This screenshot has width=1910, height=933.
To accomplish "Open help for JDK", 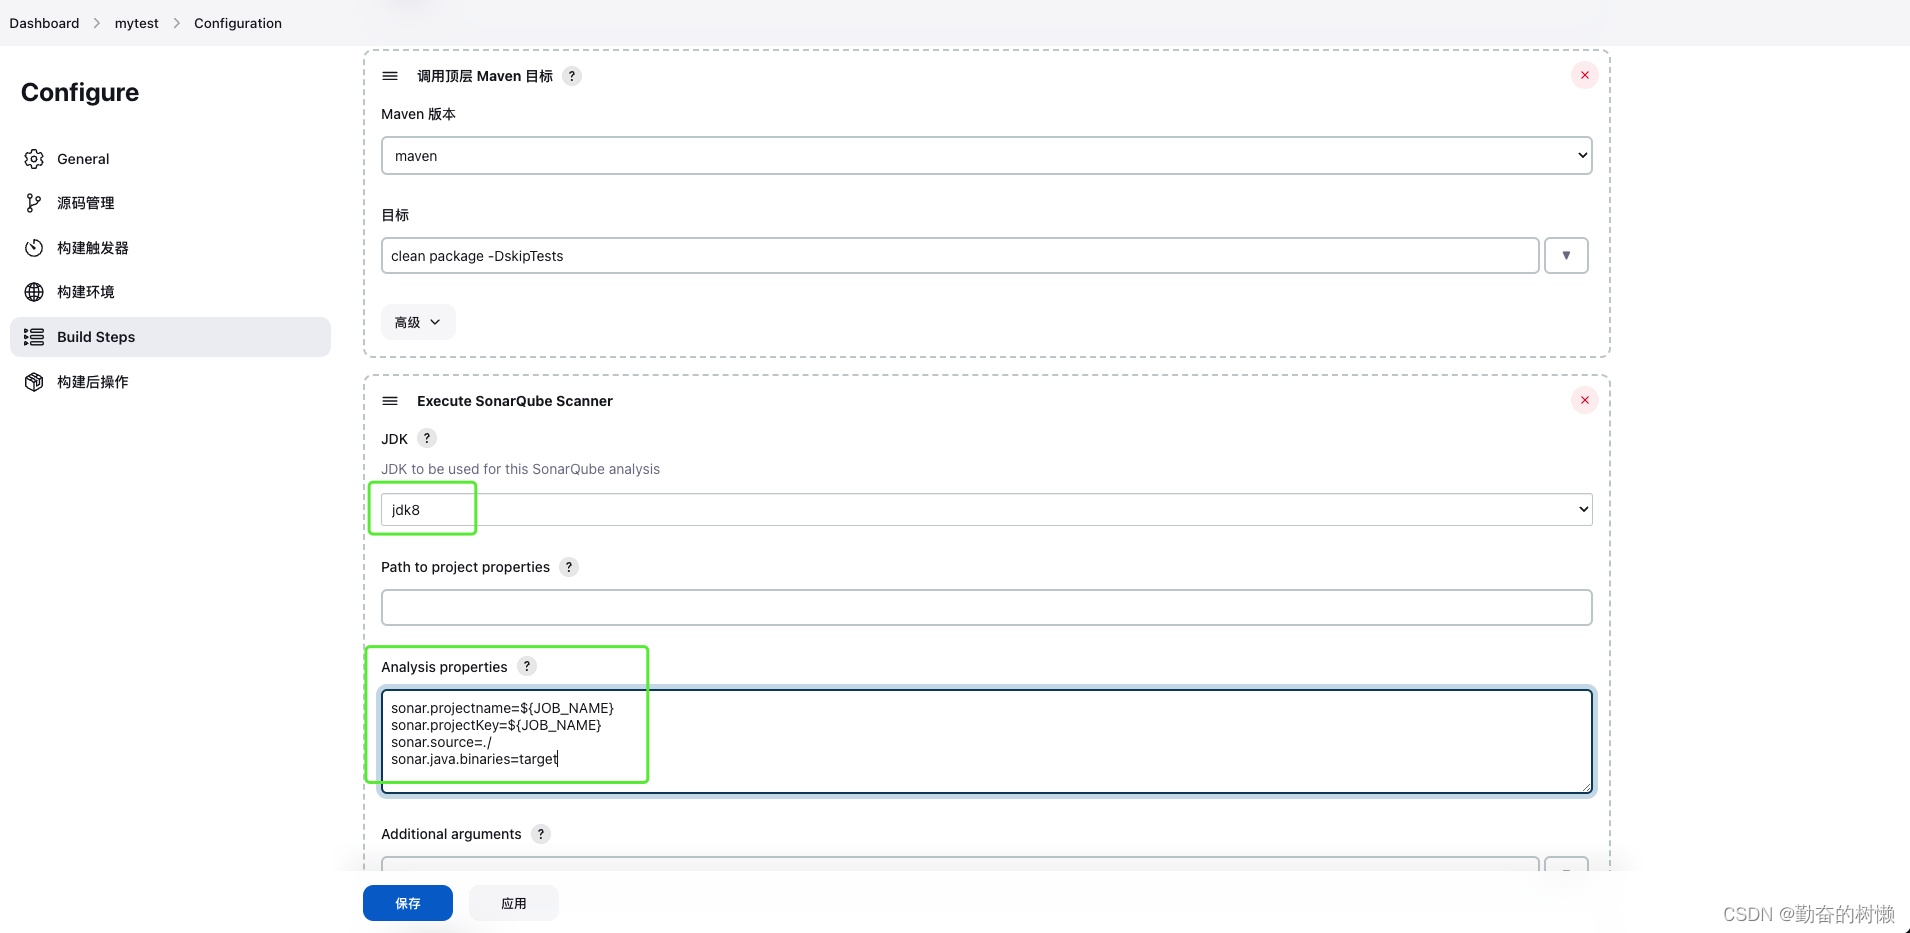I will (x=427, y=438).
